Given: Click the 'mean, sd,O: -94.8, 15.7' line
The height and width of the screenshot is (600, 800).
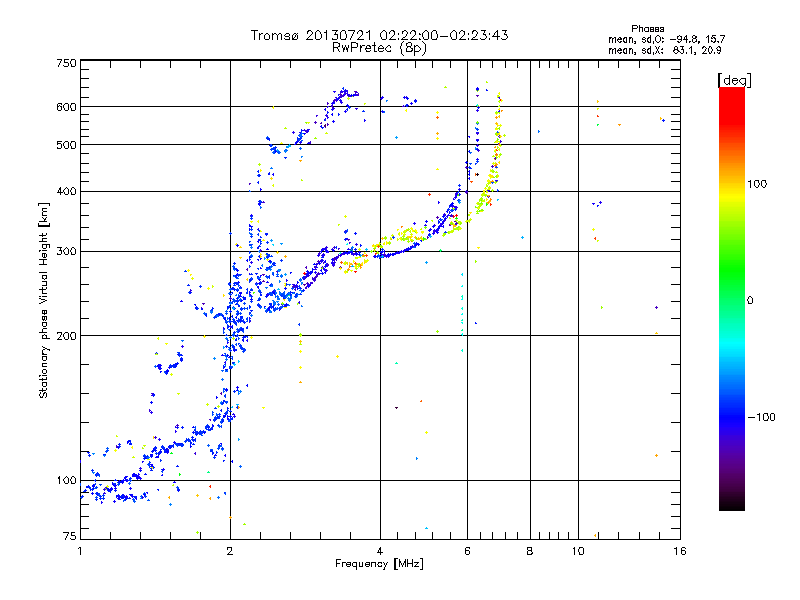Looking at the screenshot, I should click(666, 39).
